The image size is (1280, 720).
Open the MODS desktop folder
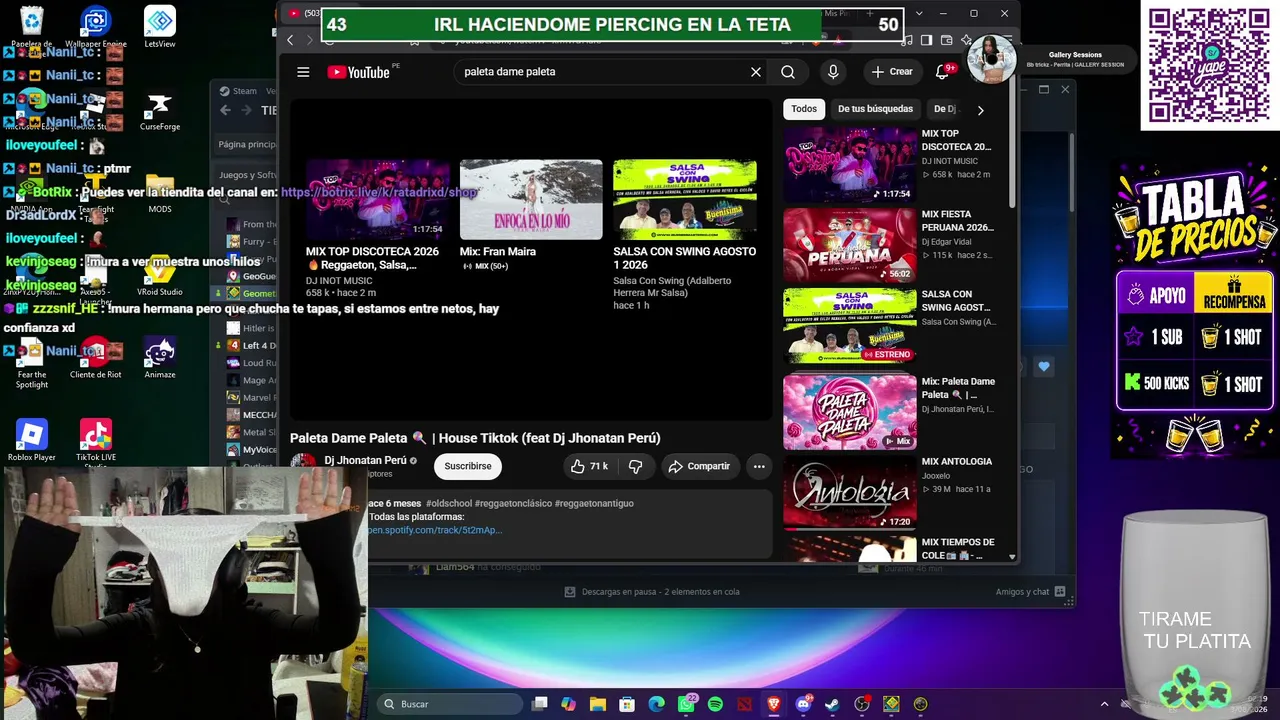point(160,192)
